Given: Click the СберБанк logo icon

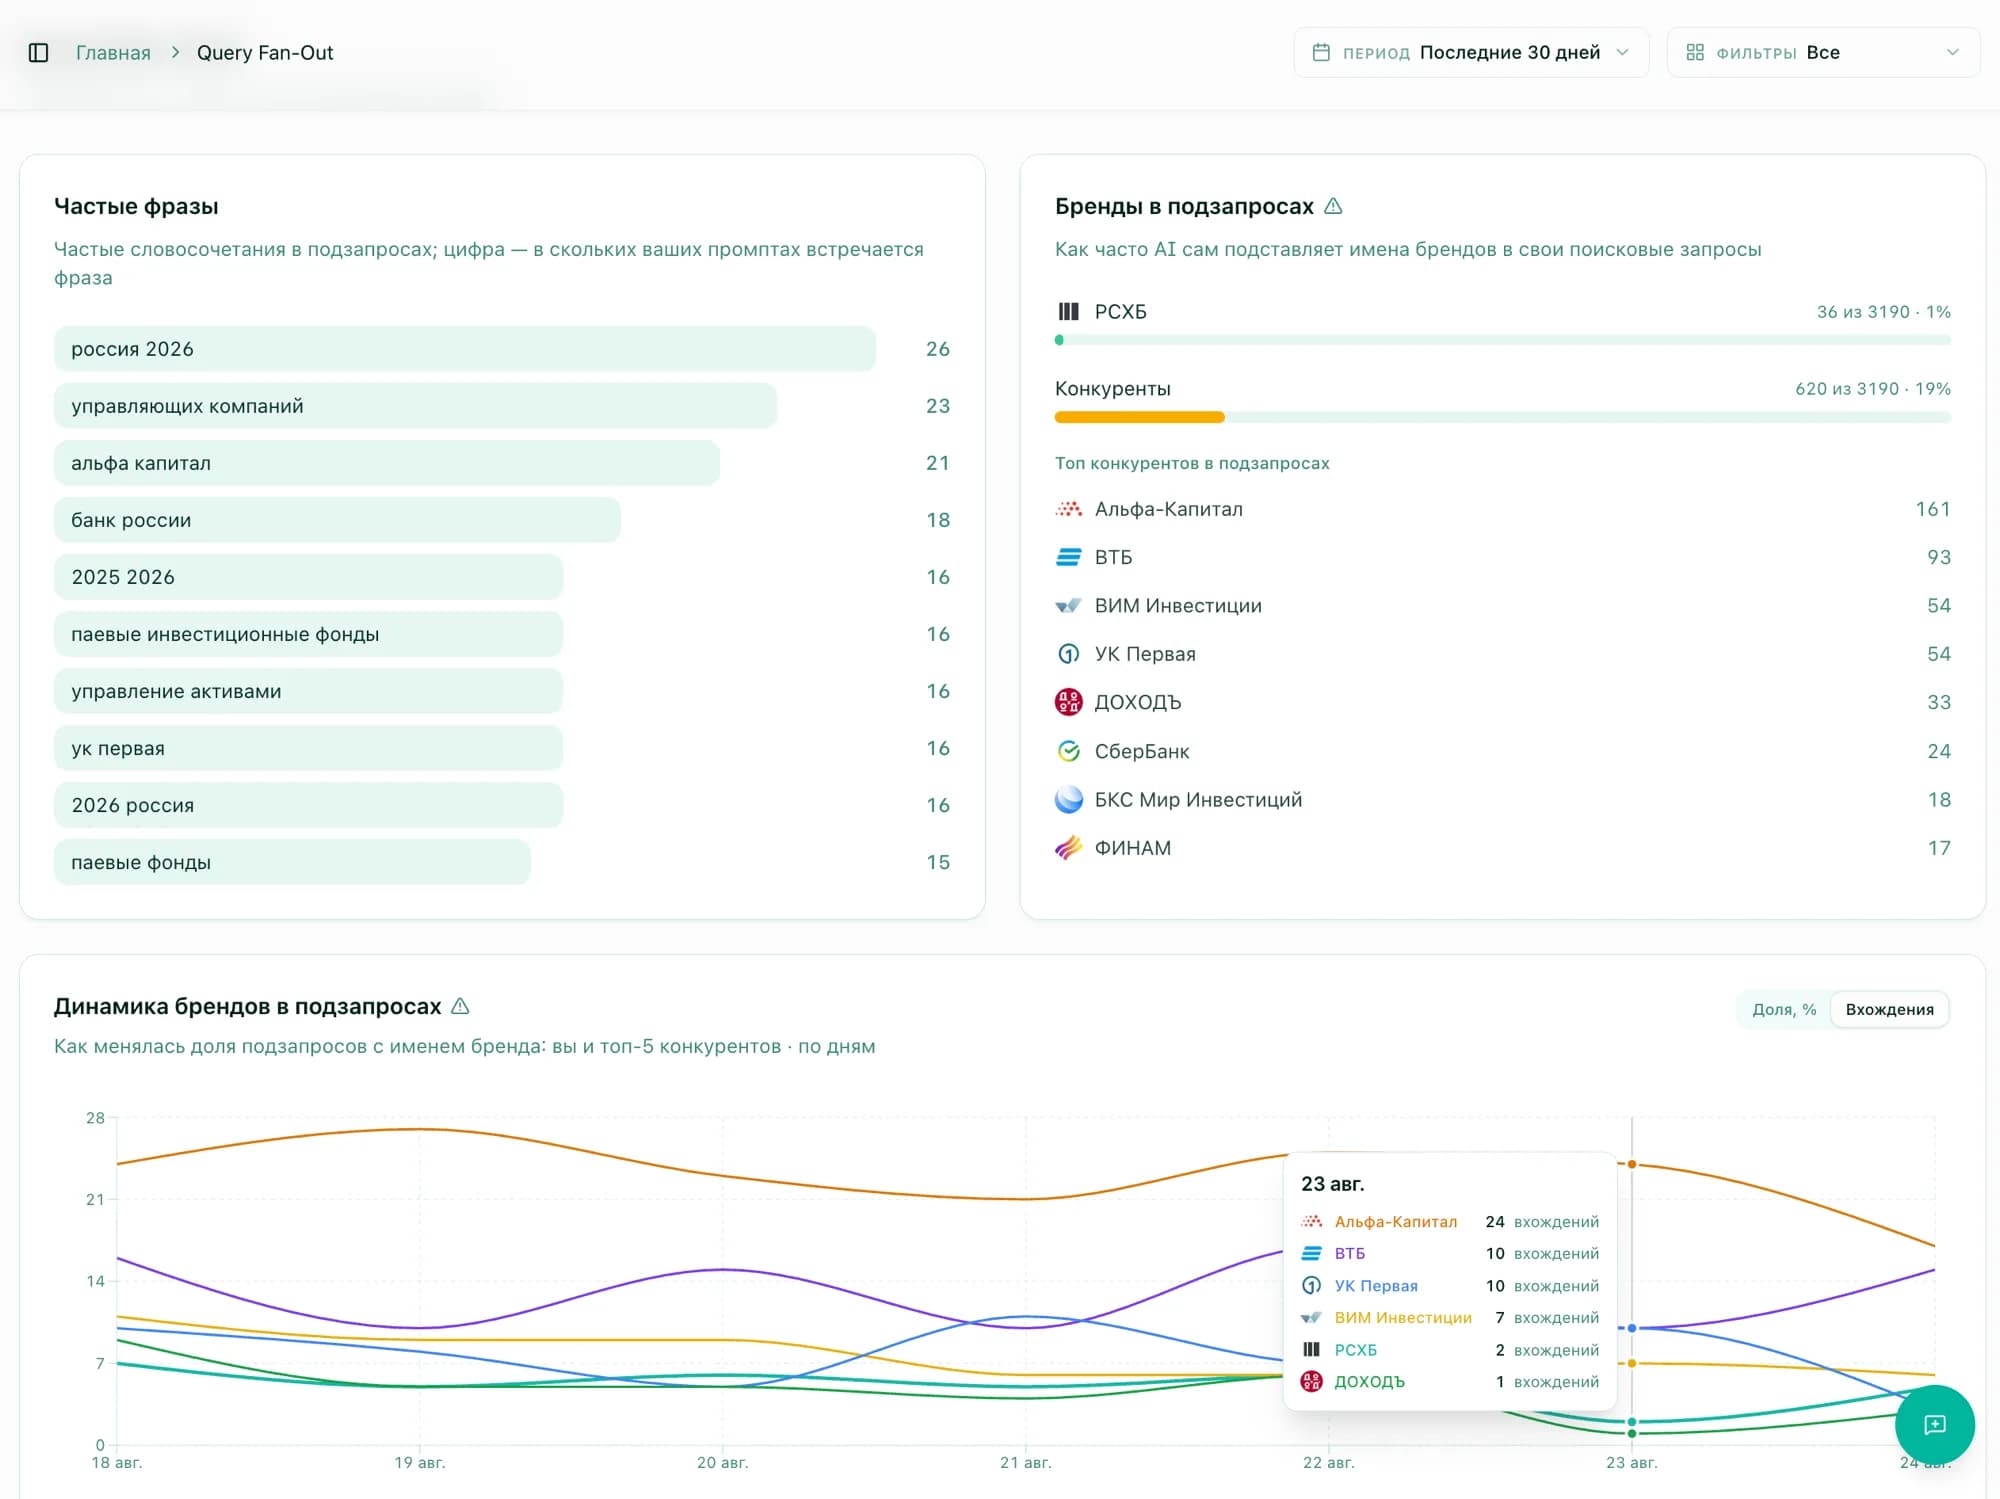Looking at the screenshot, I should (x=1069, y=751).
